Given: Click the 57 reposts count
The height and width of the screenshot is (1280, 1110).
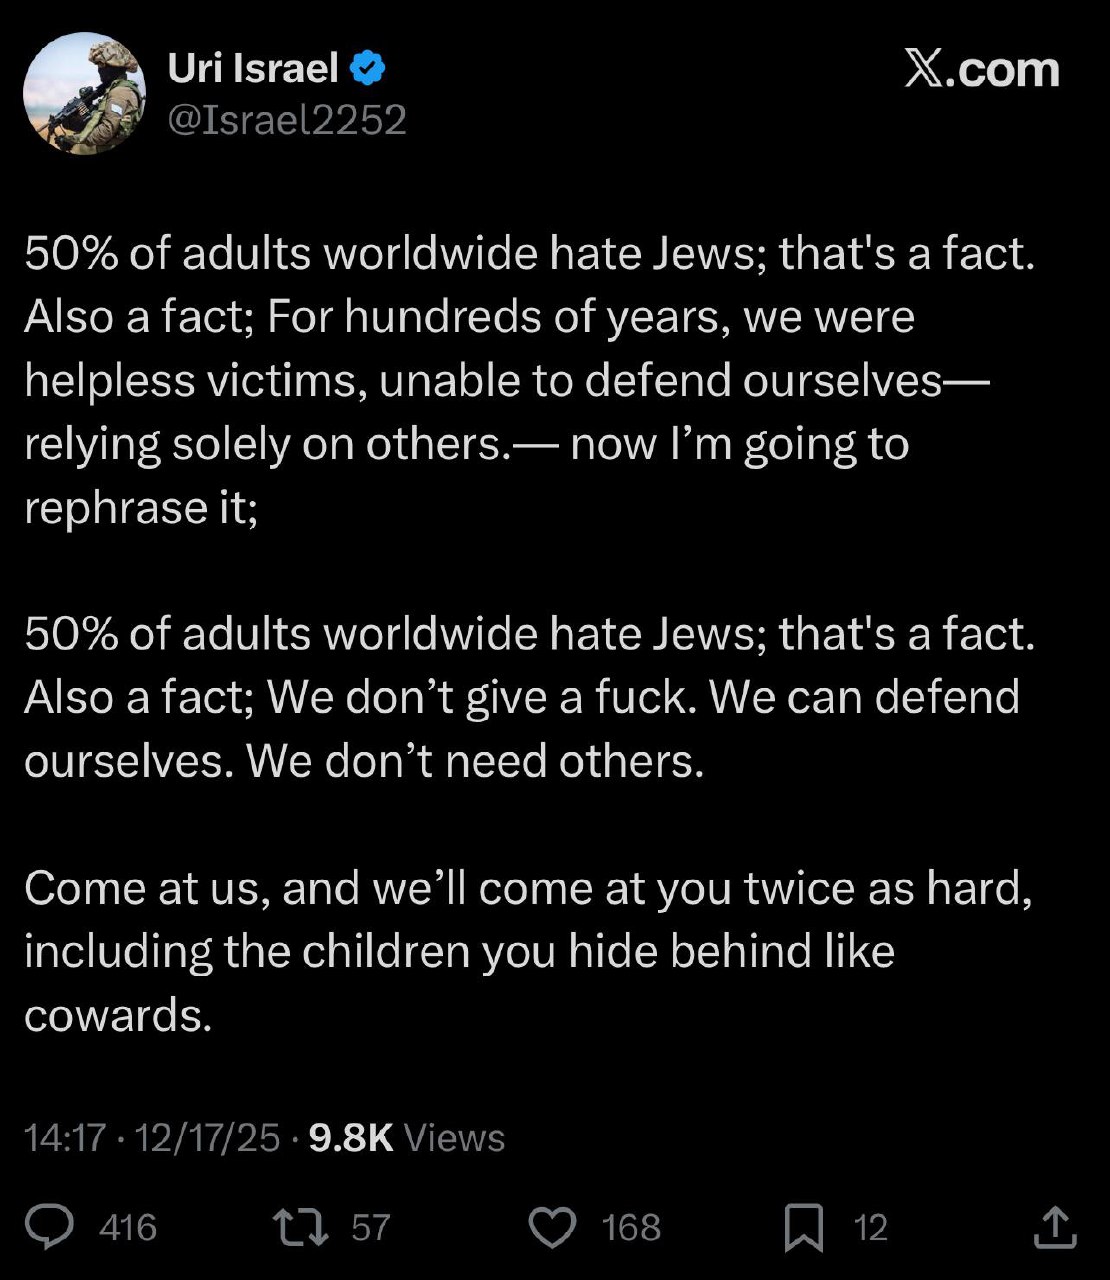Looking at the screenshot, I should tap(370, 1227).
